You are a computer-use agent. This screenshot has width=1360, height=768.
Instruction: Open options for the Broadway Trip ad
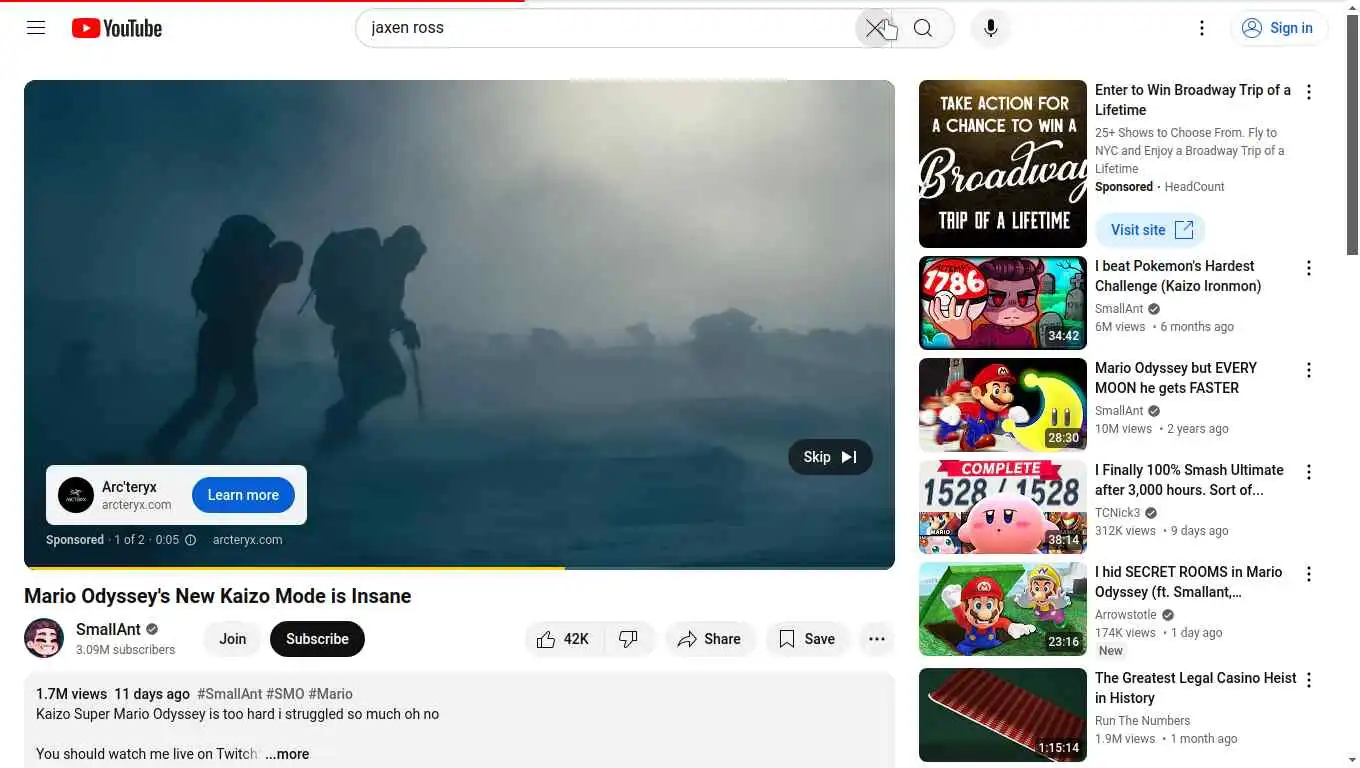1308,92
